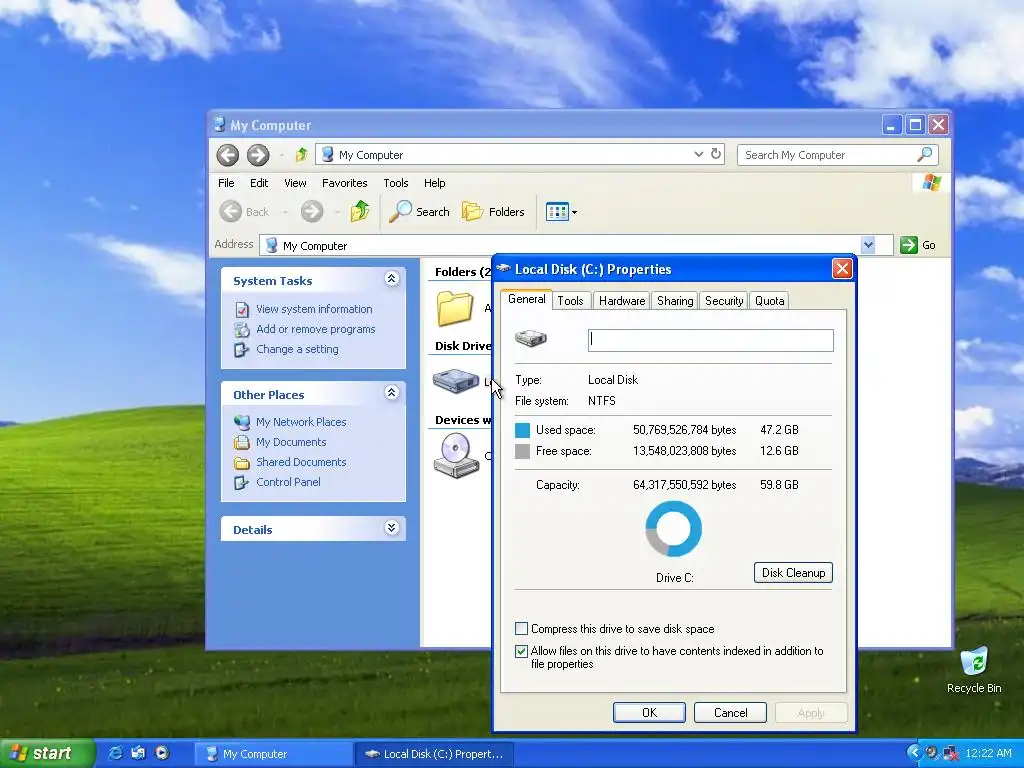Open Shared Documents link
The height and width of the screenshot is (768, 1024).
[301, 462]
